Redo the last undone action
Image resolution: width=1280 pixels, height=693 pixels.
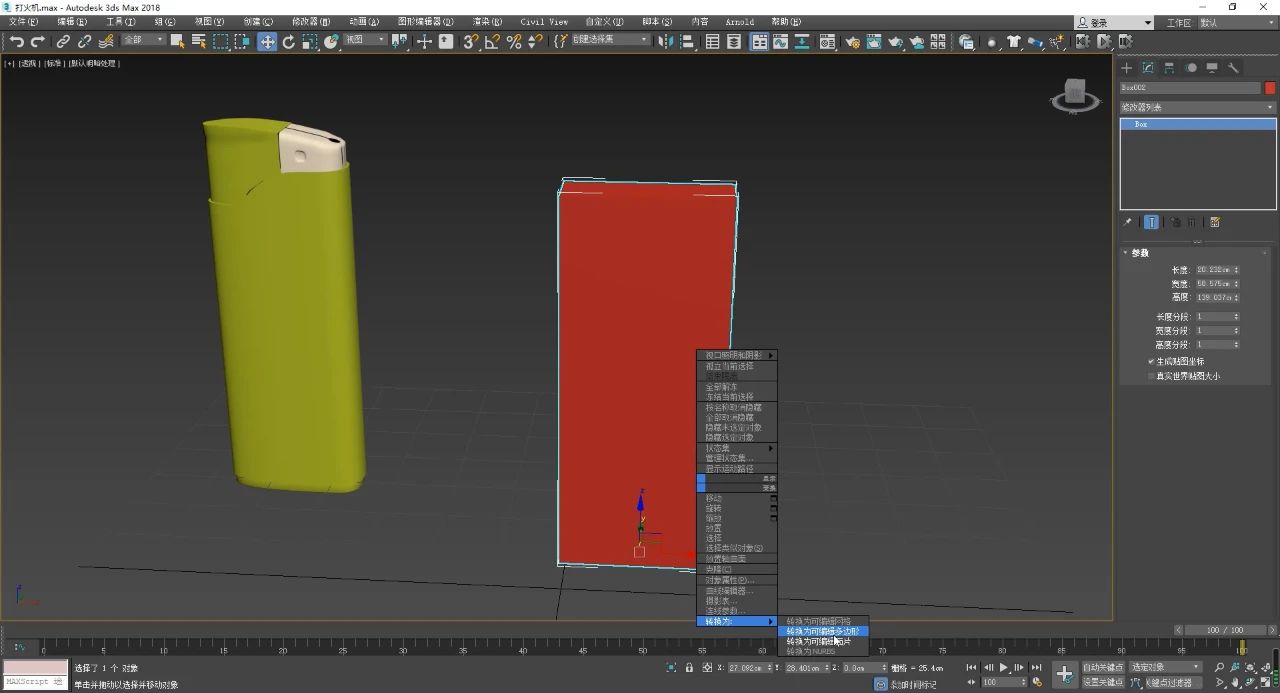point(38,41)
